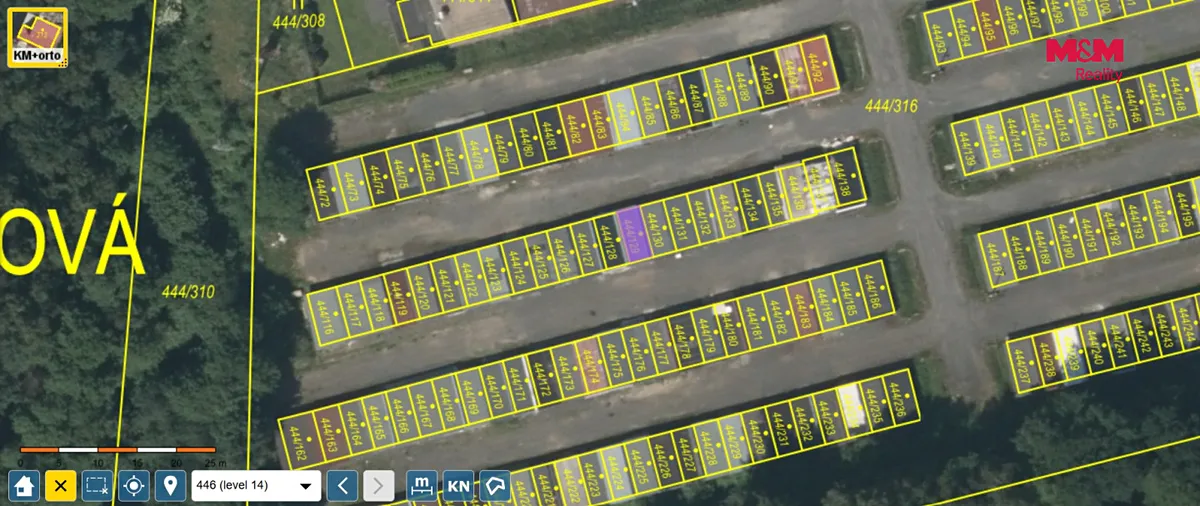Open the KM+orto base map switcher

(x=37, y=38)
